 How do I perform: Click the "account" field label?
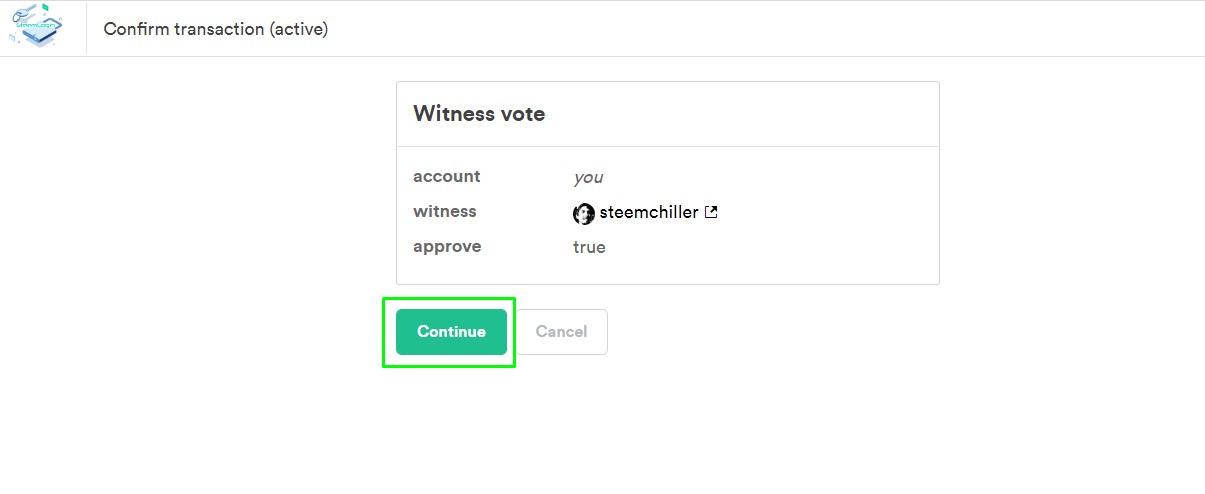446,177
